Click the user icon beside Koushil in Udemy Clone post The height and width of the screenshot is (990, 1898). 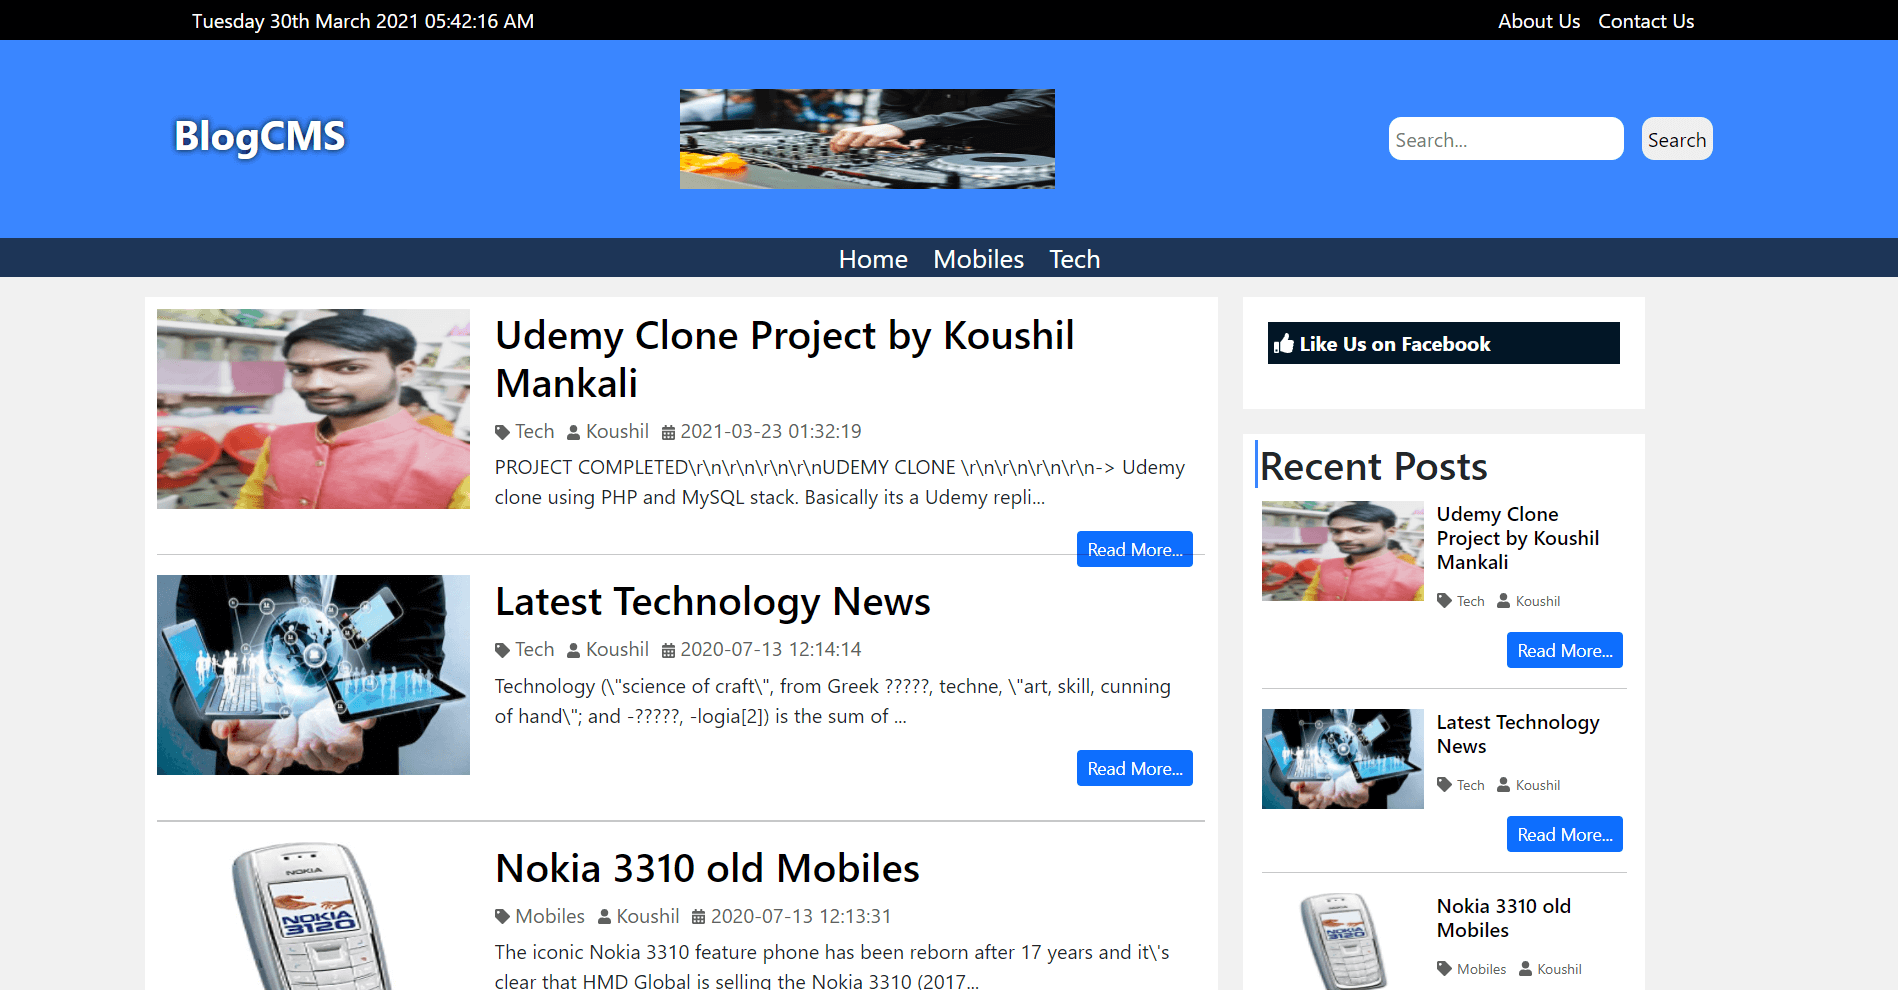(573, 432)
